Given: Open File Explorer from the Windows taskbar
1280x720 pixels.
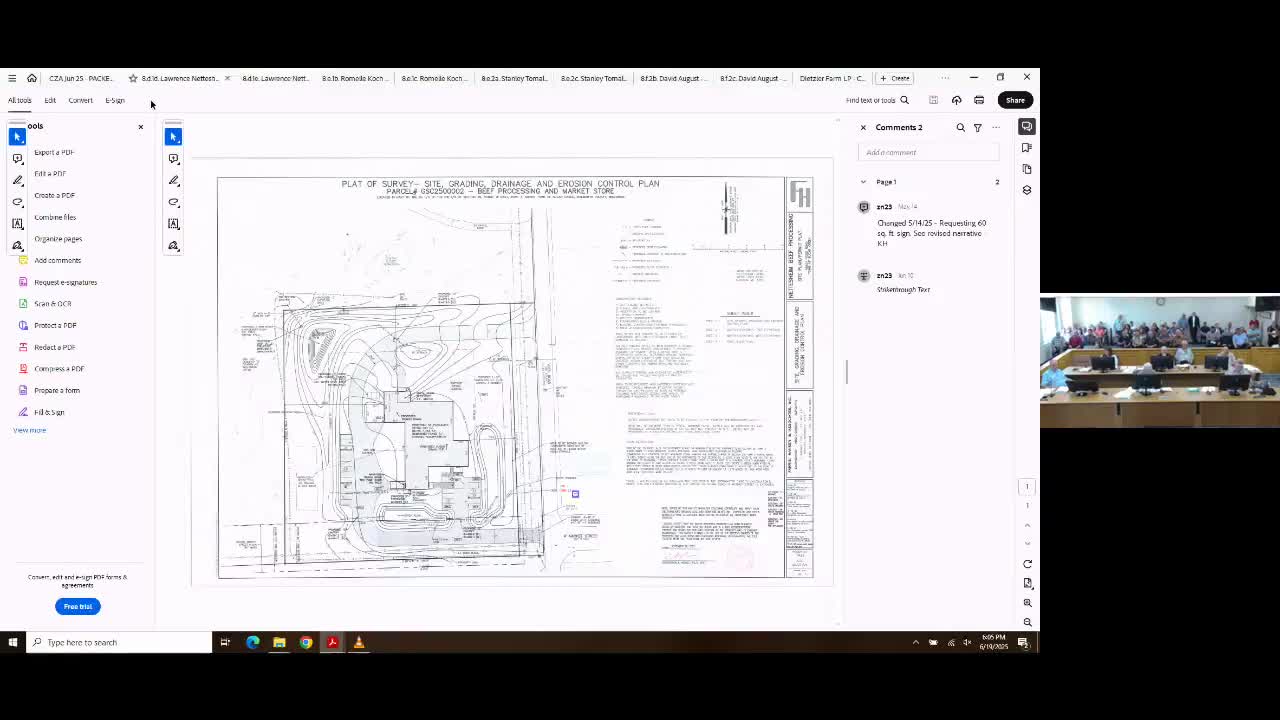Looking at the screenshot, I should coord(279,642).
